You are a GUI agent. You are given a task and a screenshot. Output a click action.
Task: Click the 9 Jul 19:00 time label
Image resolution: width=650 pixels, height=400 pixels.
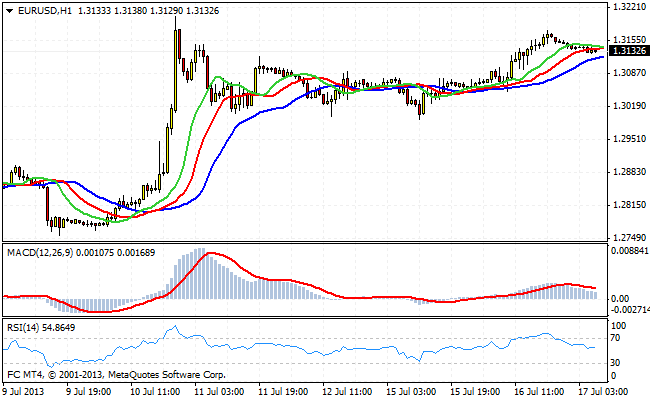pos(88,392)
